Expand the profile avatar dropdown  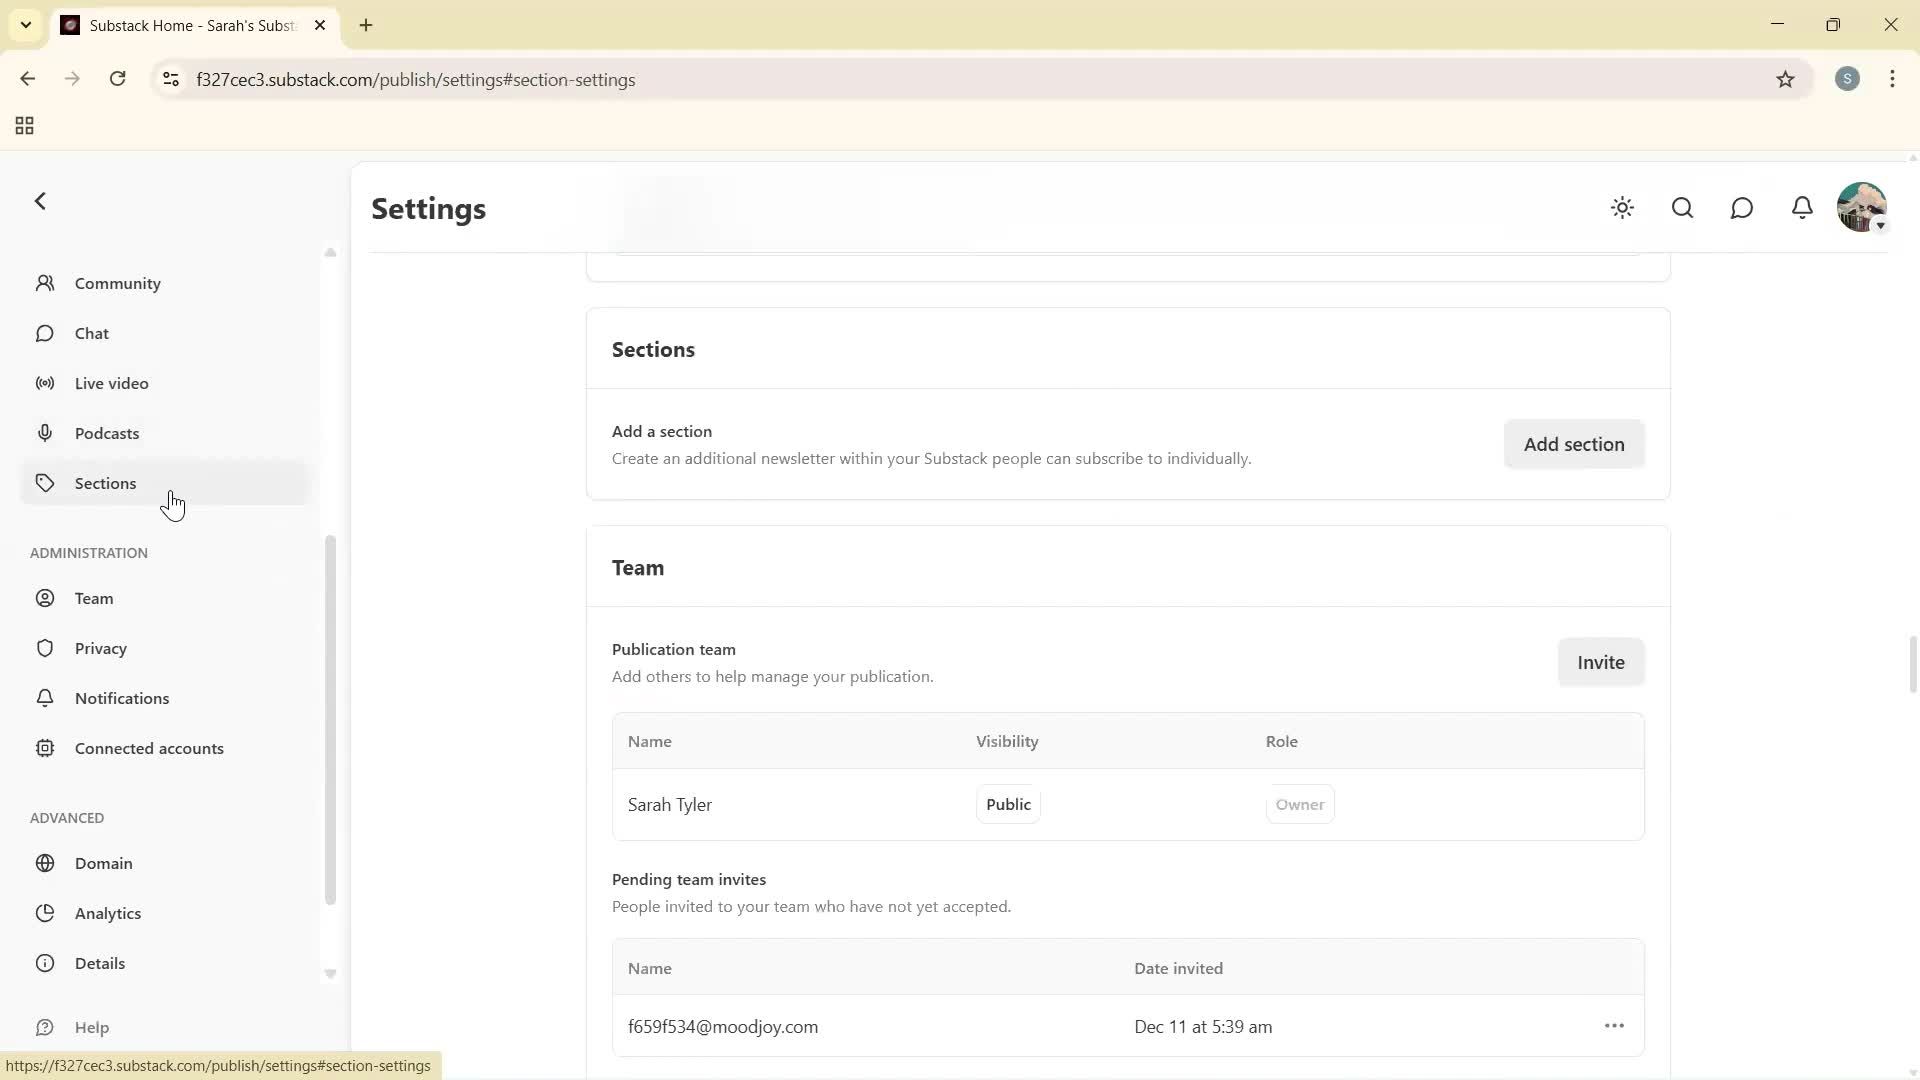click(1862, 207)
